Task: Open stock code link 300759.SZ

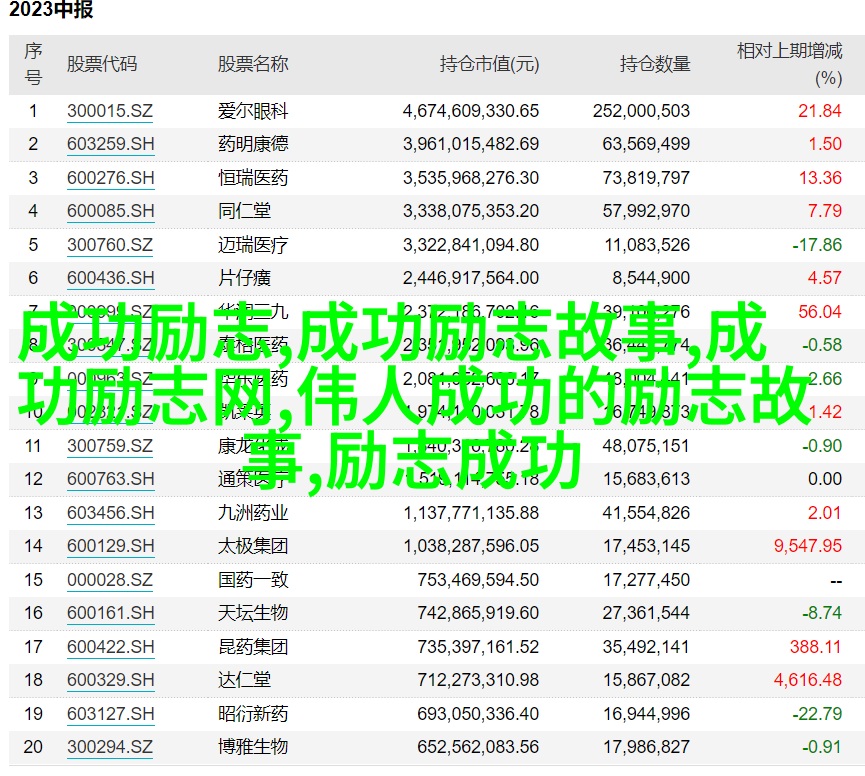Action: (x=110, y=446)
